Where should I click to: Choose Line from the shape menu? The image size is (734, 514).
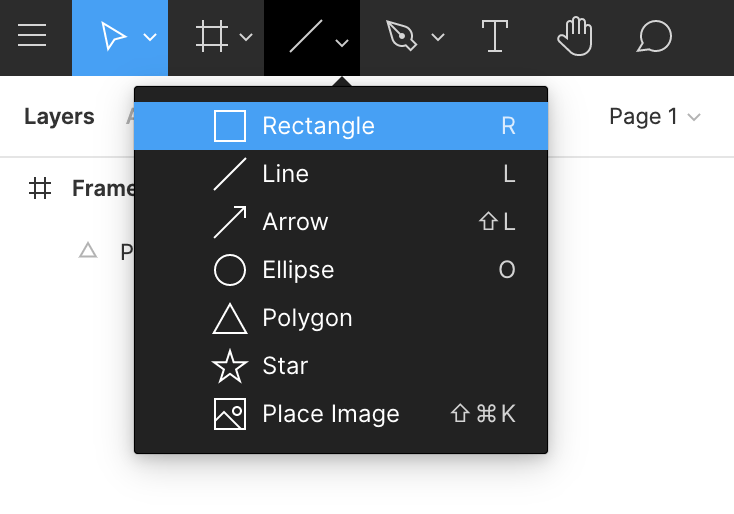click(x=340, y=174)
